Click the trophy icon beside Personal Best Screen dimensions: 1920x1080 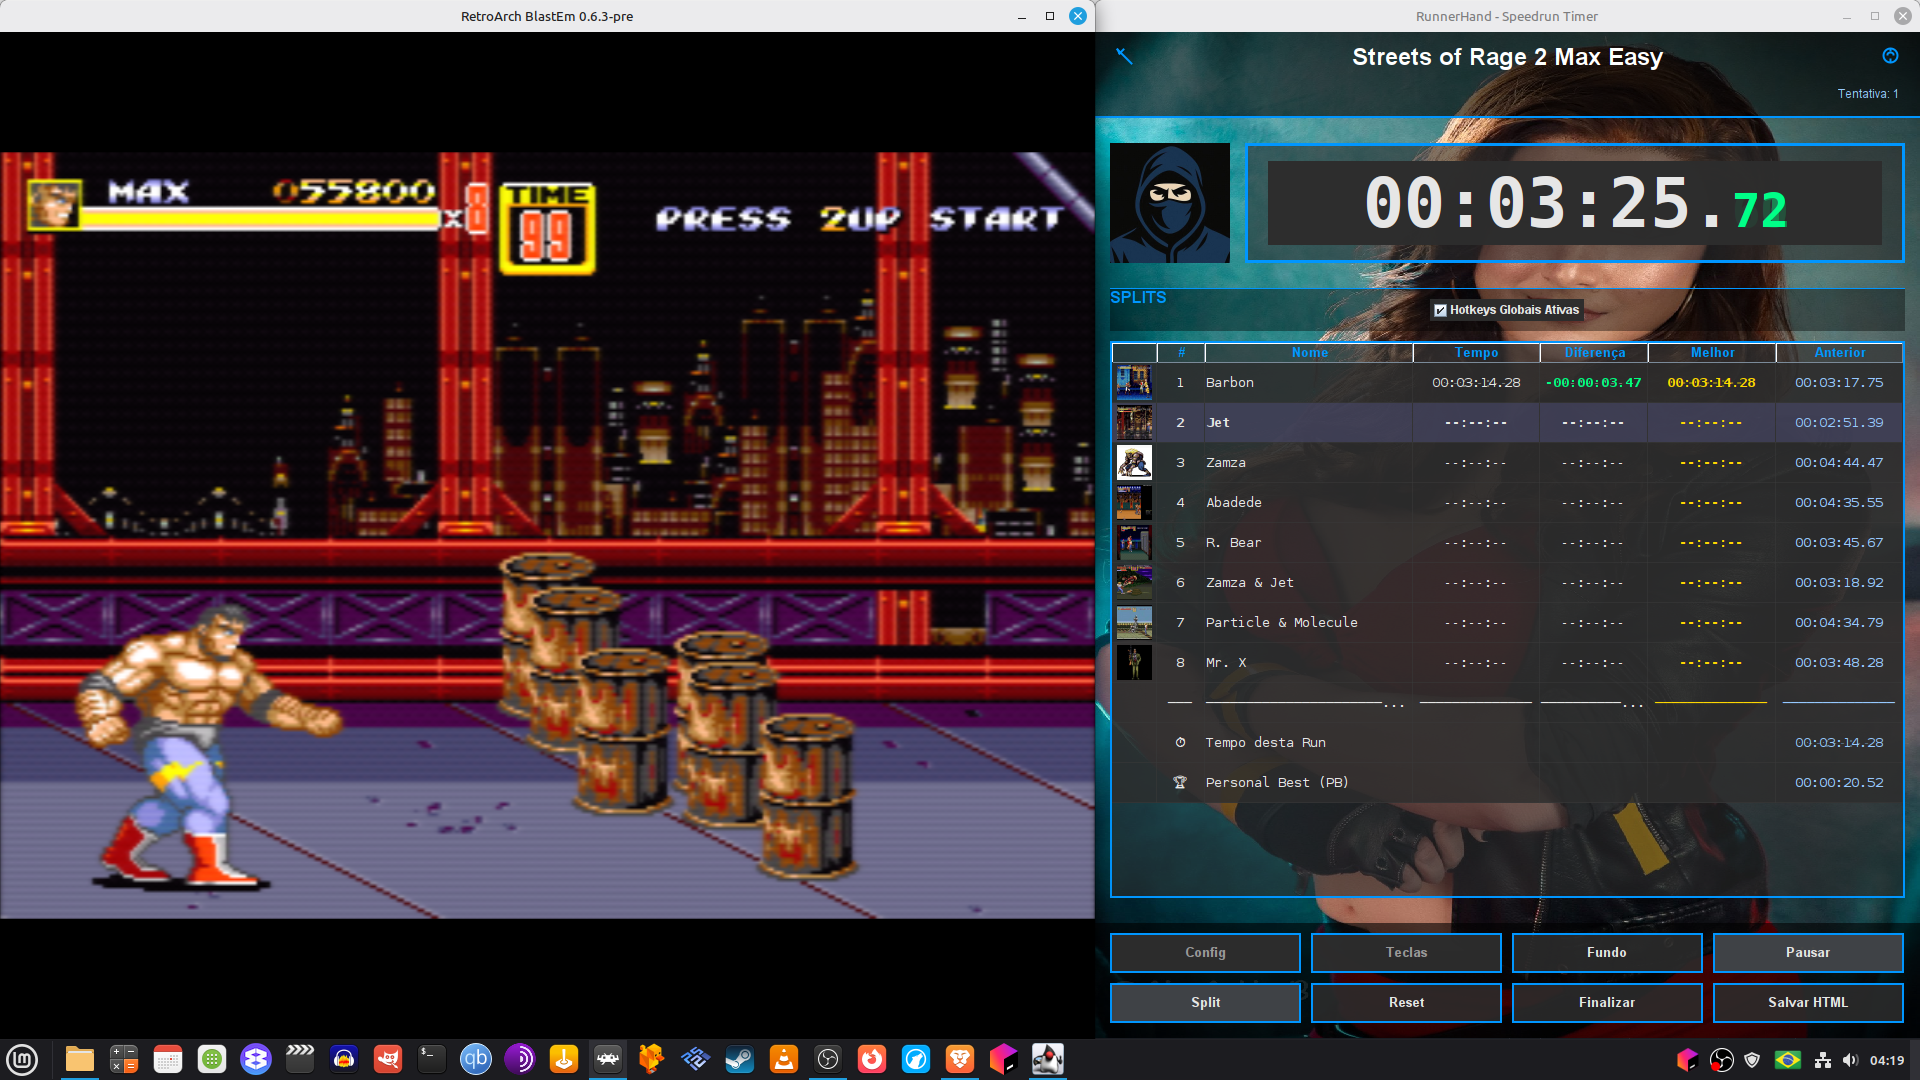[1180, 783]
